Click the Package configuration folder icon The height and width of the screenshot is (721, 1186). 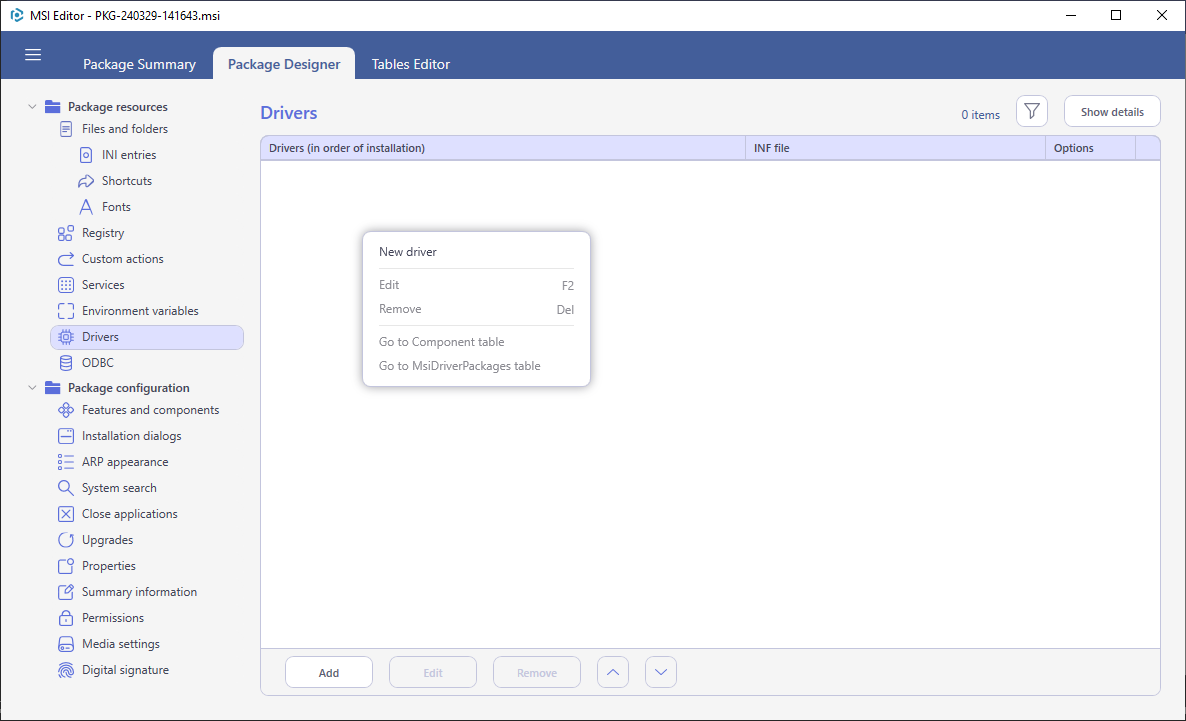pyautogui.click(x=52, y=388)
